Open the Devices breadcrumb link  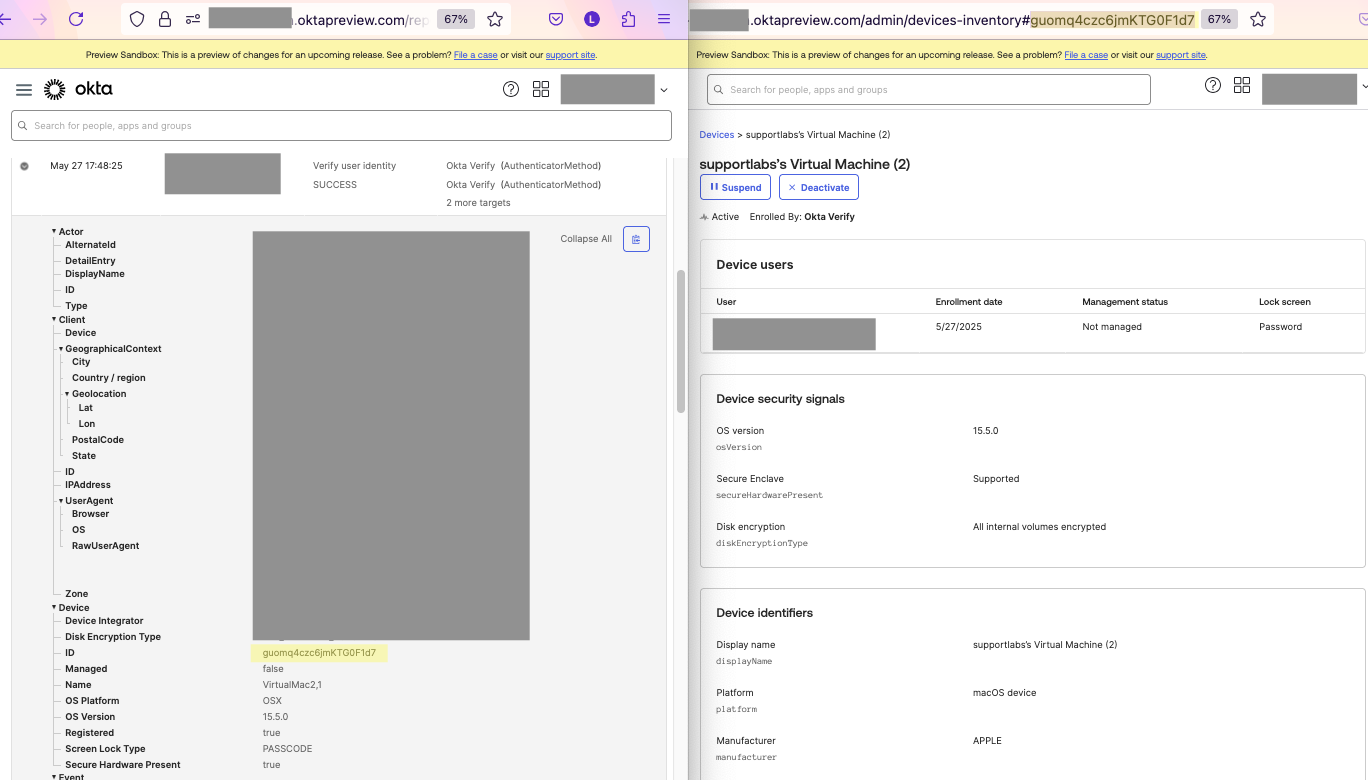pos(716,134)
